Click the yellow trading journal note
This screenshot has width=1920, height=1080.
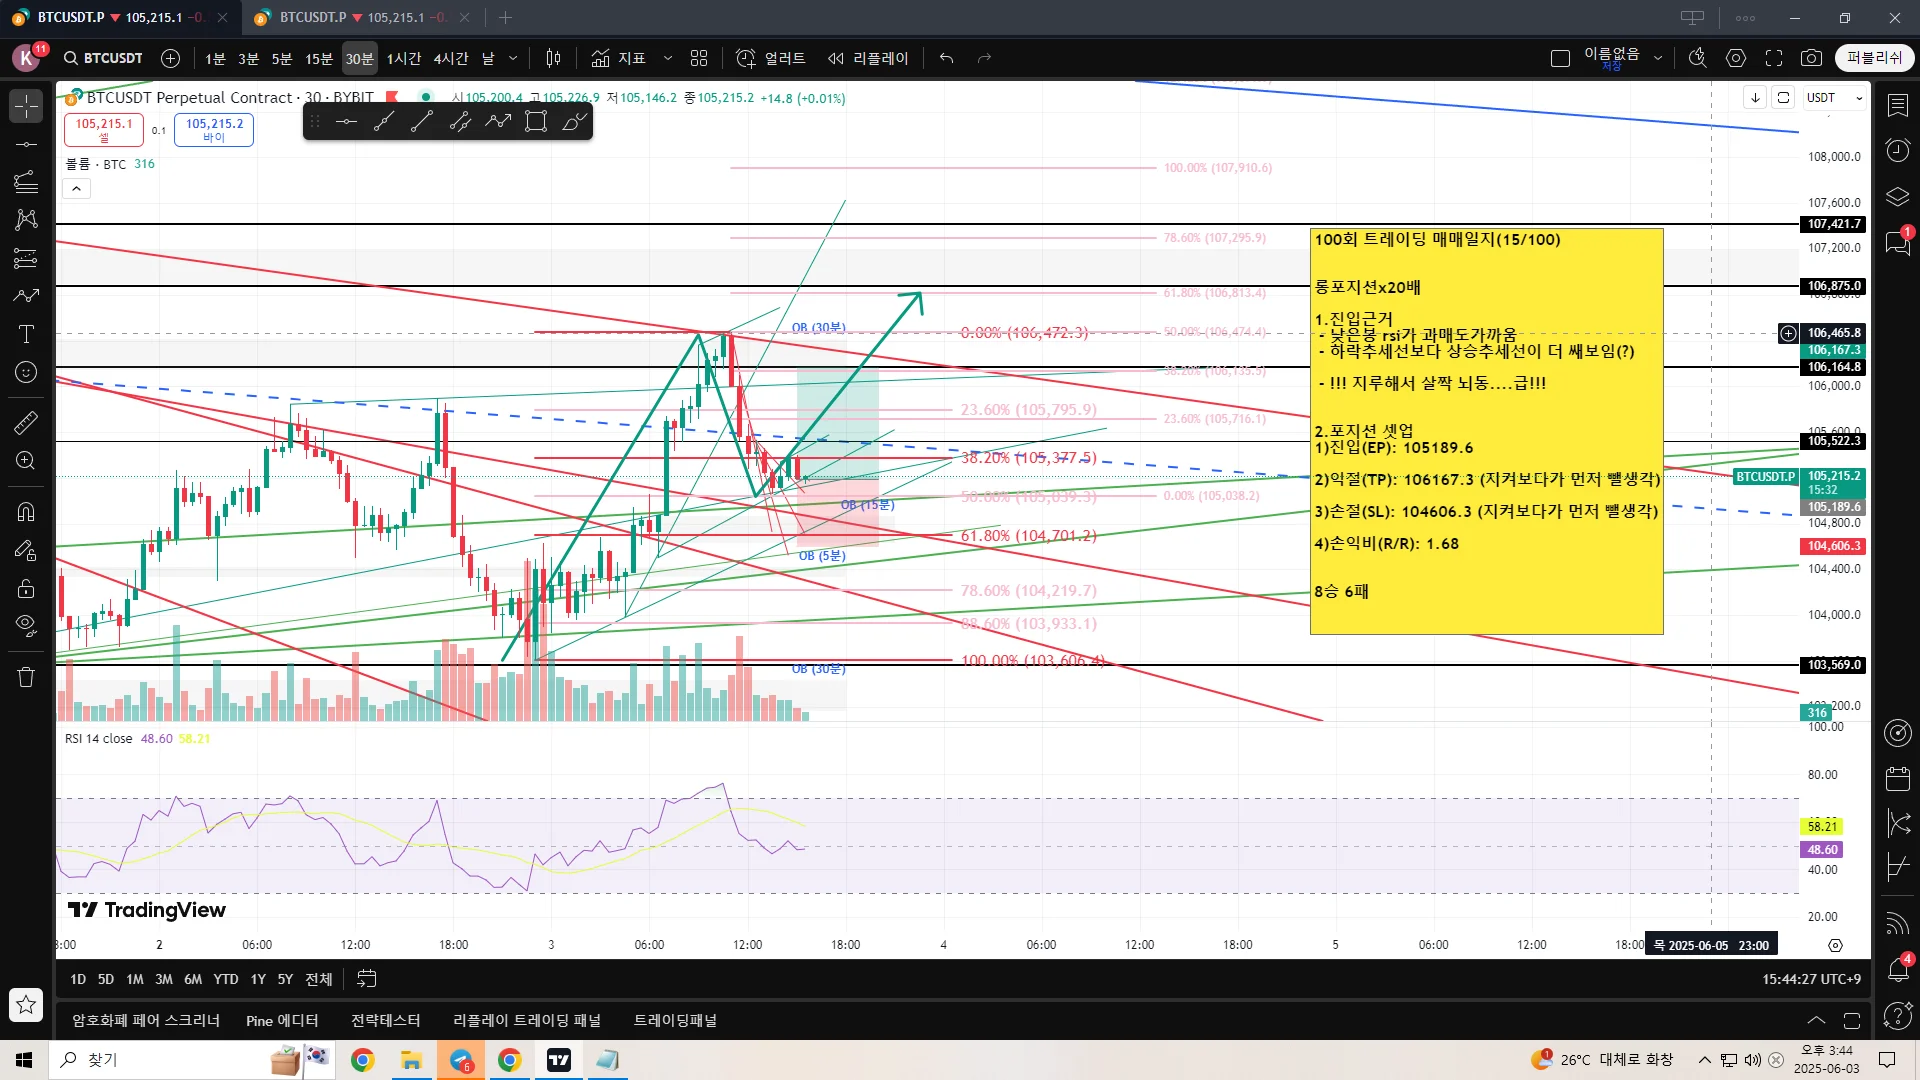[x=1486, y=430]
